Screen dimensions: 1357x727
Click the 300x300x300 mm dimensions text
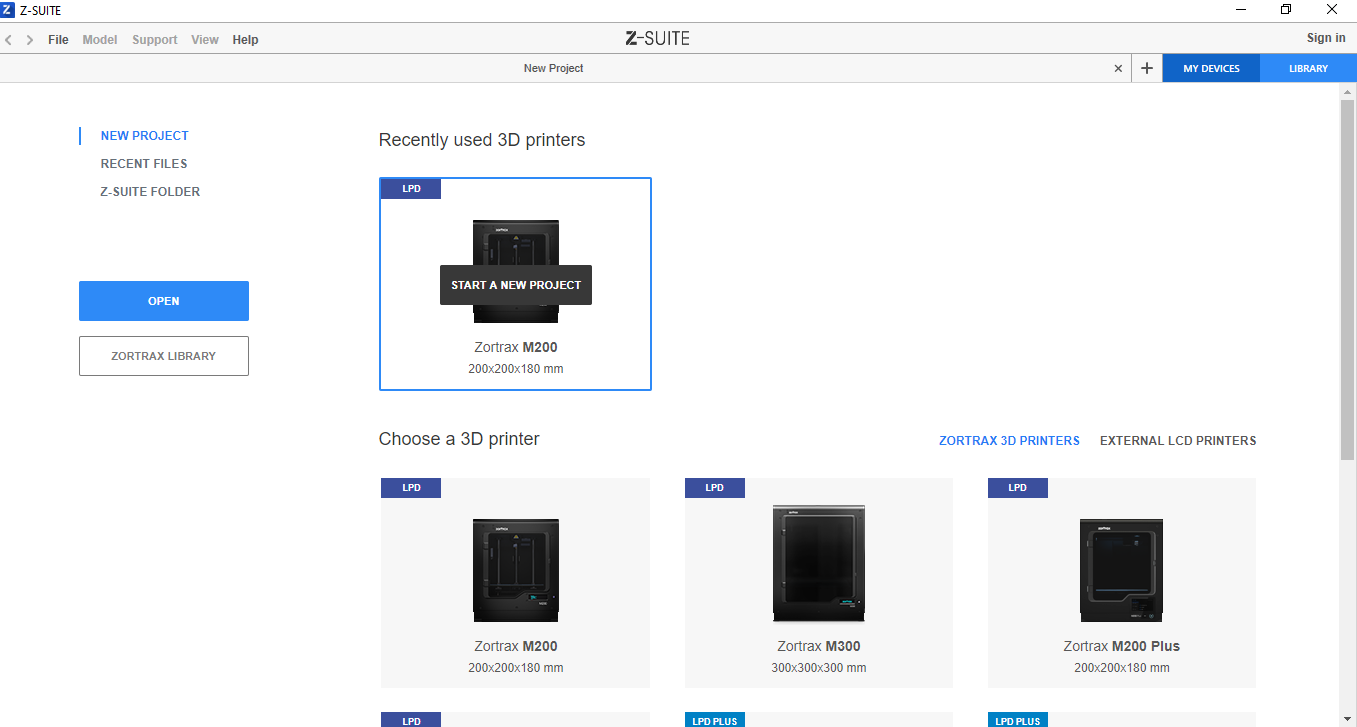point(819,668)
